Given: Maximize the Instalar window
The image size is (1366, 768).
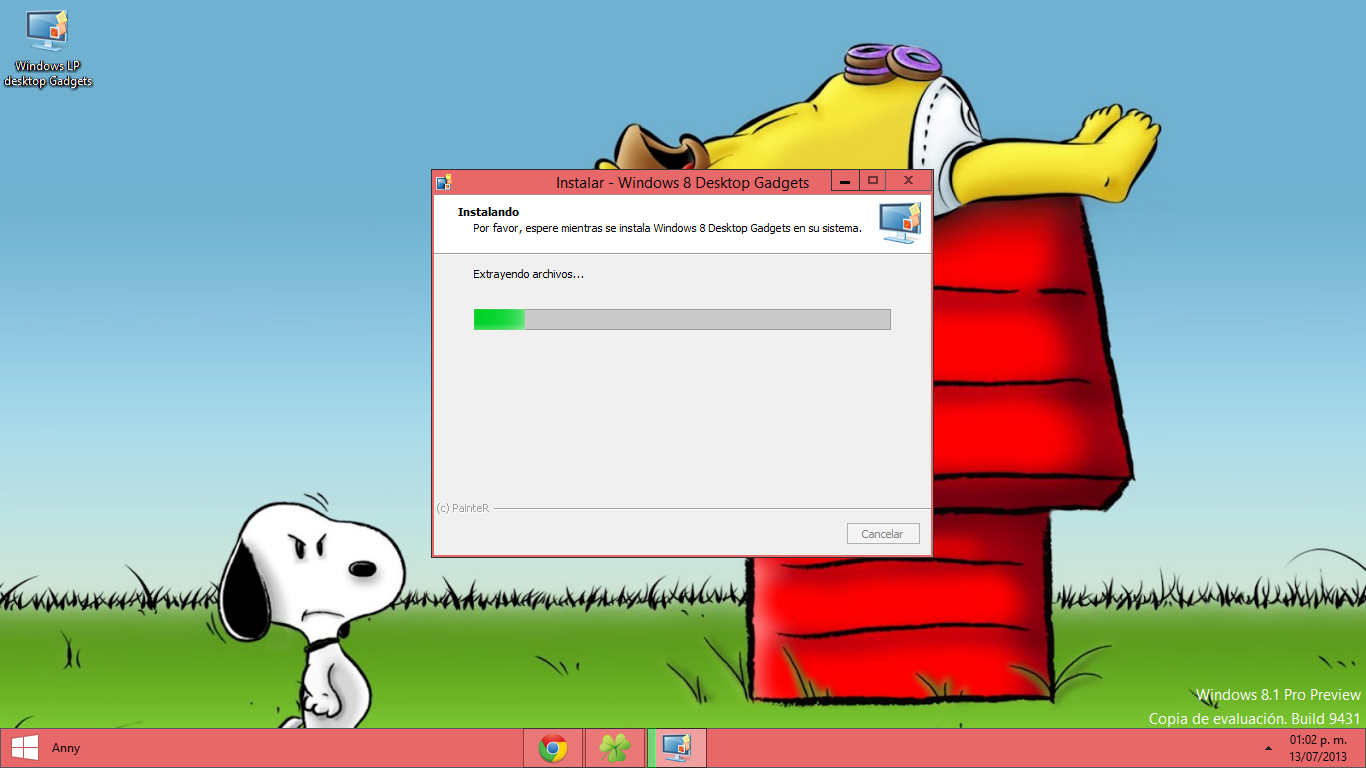Looking at the screenshot, I should pos(873,181).
